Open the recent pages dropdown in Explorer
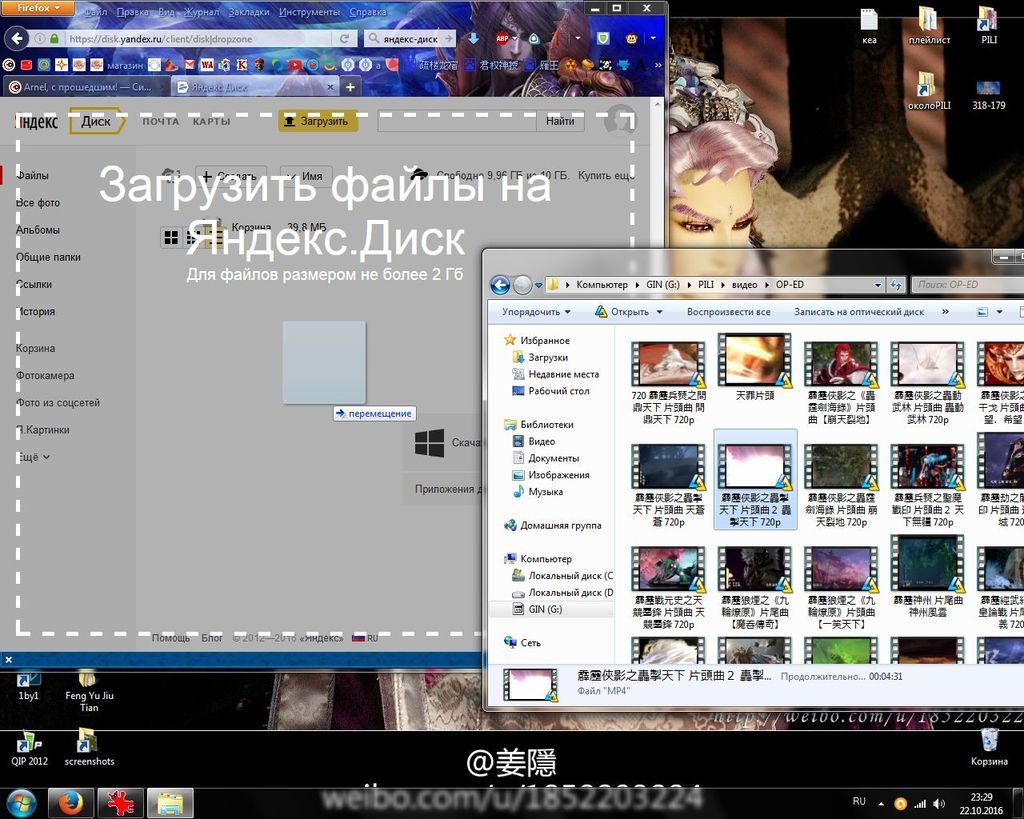This screenshot has width=1024, height=819. tap(538, 285)
